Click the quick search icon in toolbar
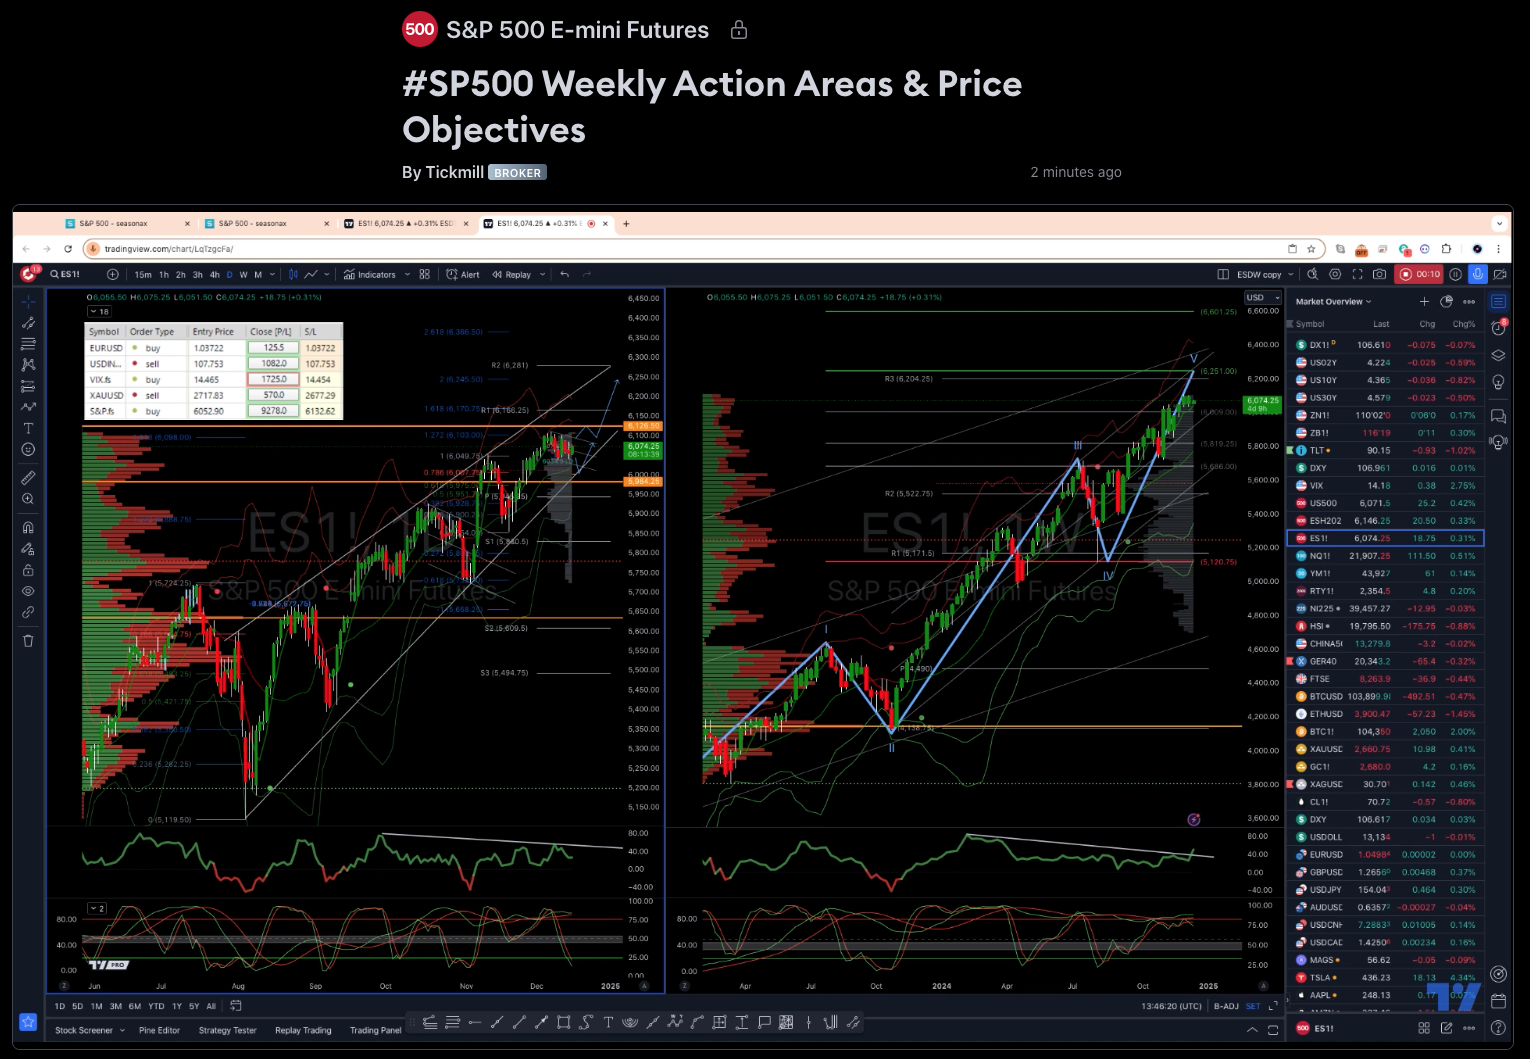The height and width of the screenshot is (1059, 1530). click(x=1312, y=274)
